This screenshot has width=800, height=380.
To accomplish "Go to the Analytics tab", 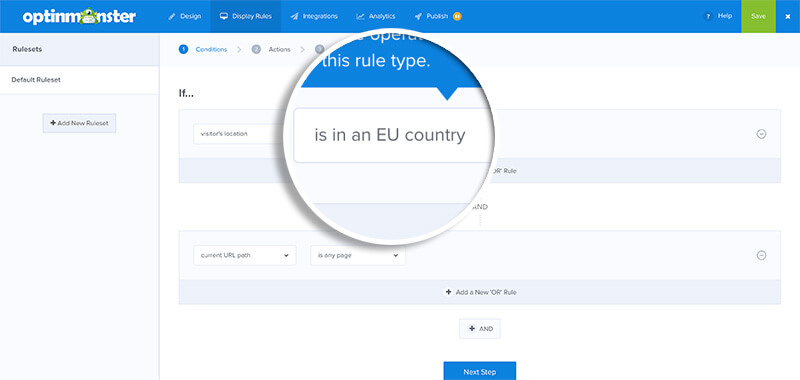I will 376,16.
